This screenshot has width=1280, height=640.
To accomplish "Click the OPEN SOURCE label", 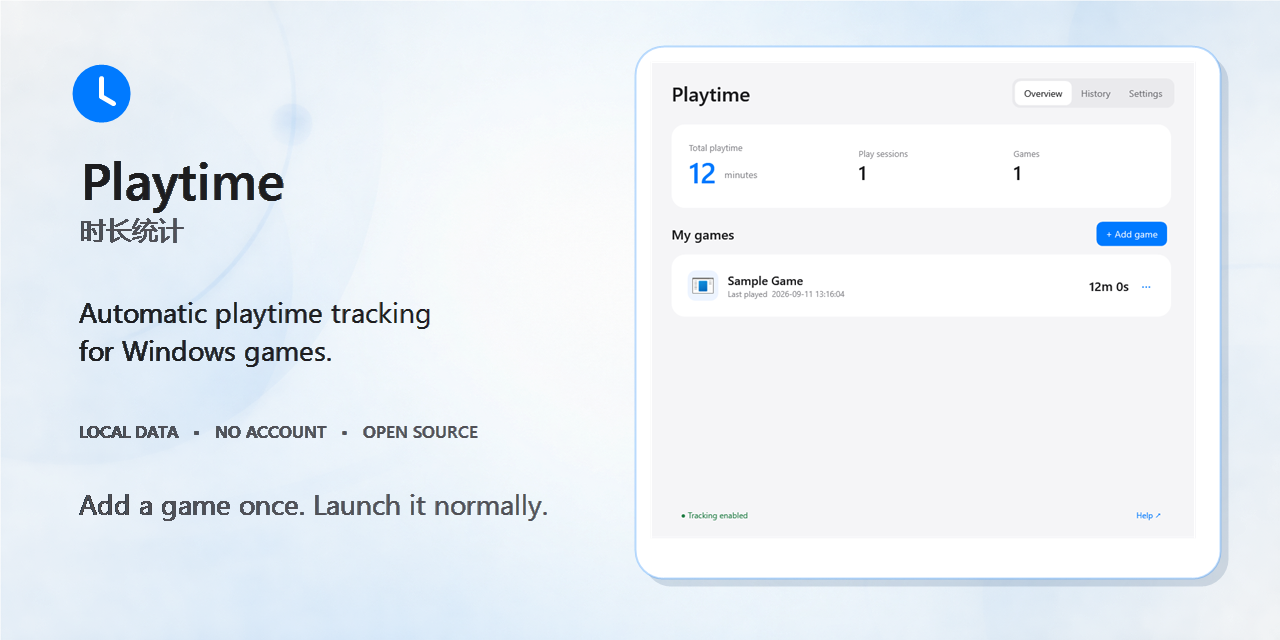I will click(x=420, y=432).
